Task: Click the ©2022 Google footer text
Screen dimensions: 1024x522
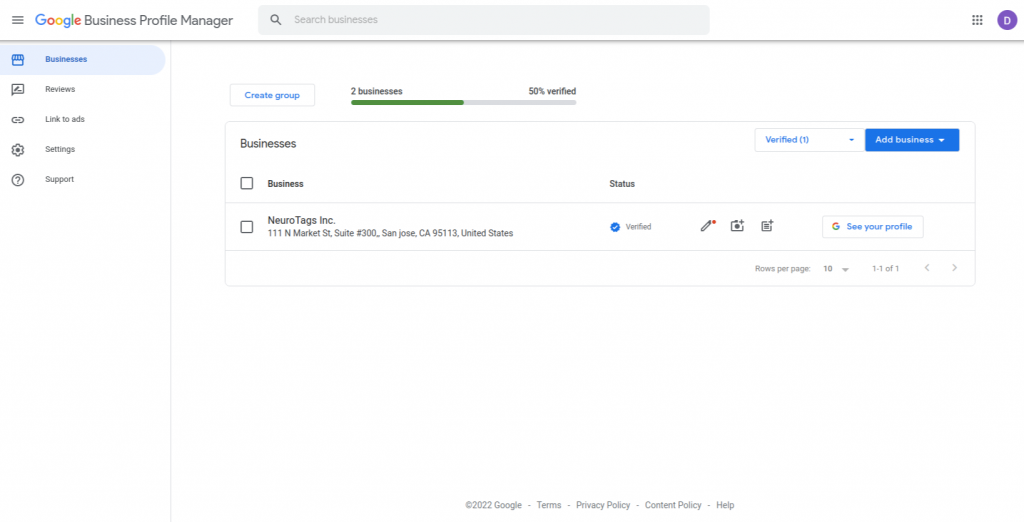Action: [493, 505]
